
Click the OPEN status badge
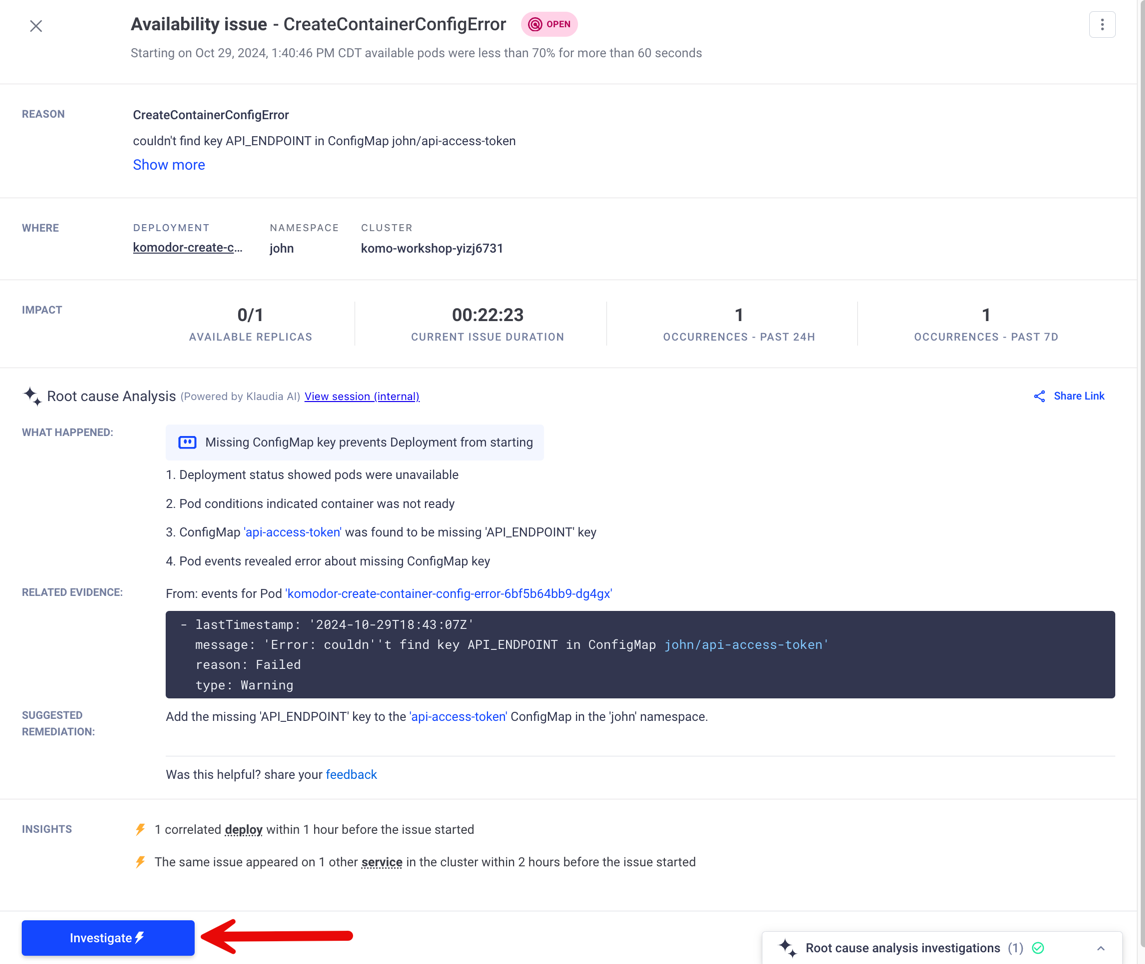click(x=549, y=24)
